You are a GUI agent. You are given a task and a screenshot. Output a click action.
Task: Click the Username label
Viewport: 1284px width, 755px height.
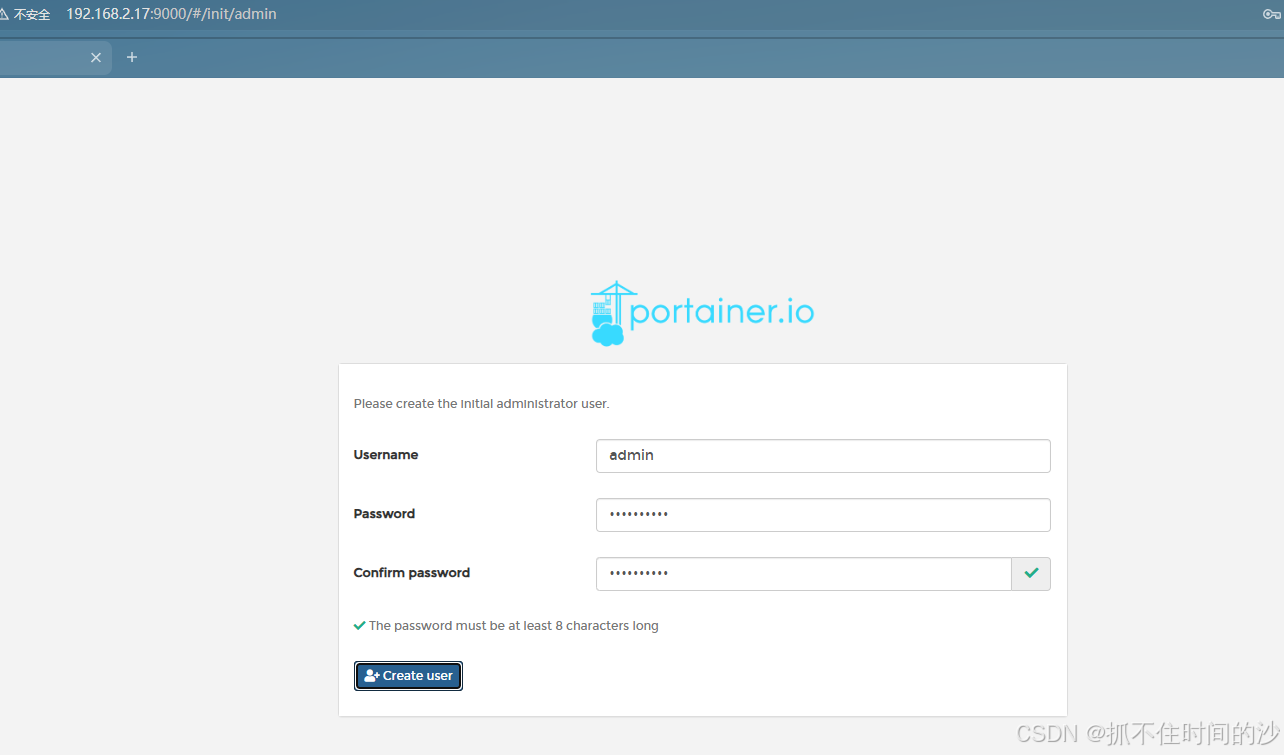[386, 455]
